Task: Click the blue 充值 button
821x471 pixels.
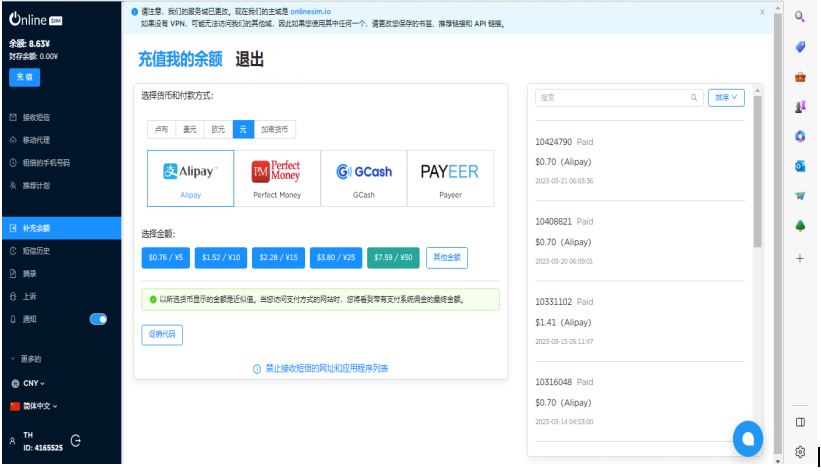Action: (25, 77)
